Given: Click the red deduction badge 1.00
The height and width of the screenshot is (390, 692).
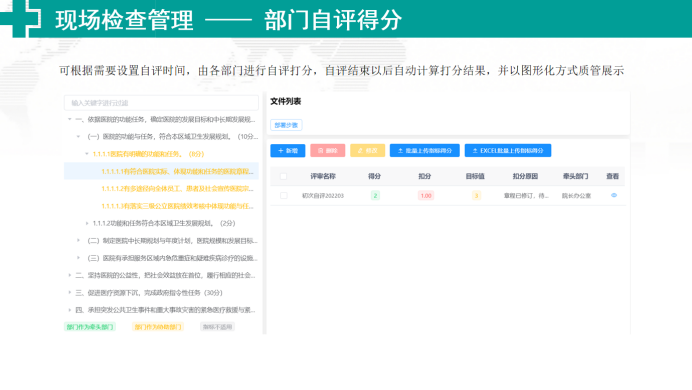Looking at the screenshot, I should pos(426,195).
